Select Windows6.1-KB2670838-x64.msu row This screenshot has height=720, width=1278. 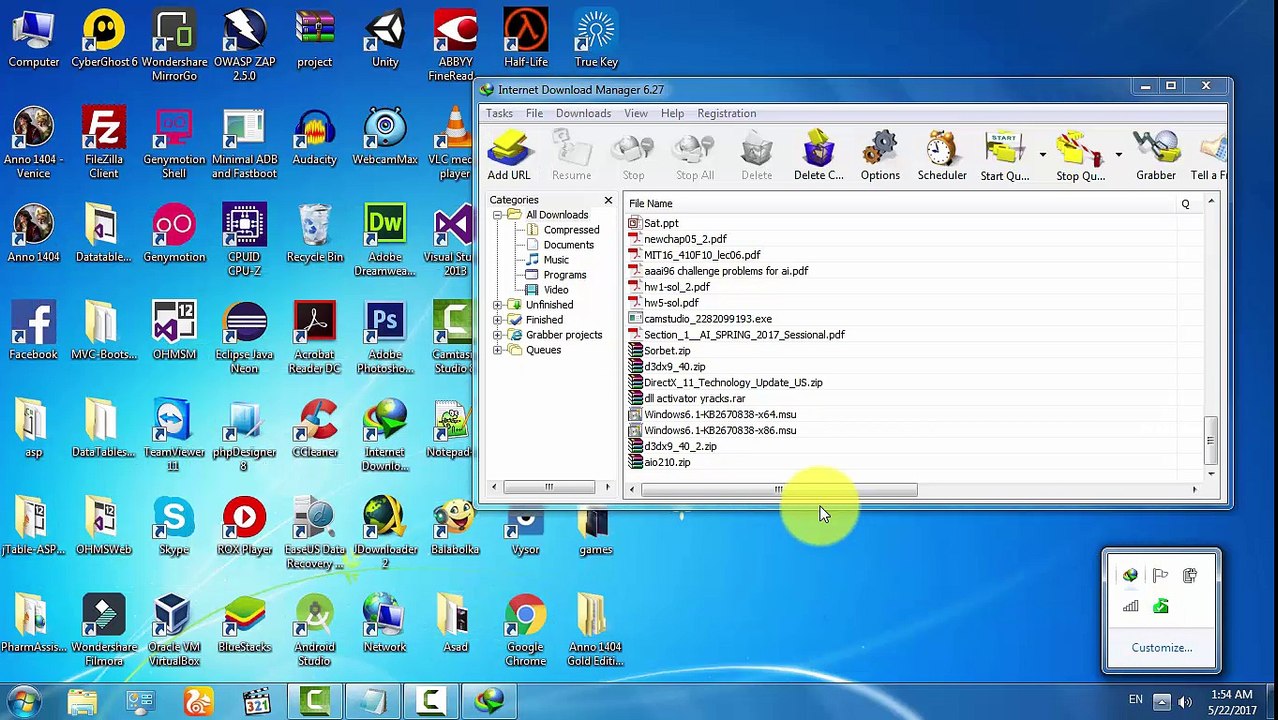720,415
